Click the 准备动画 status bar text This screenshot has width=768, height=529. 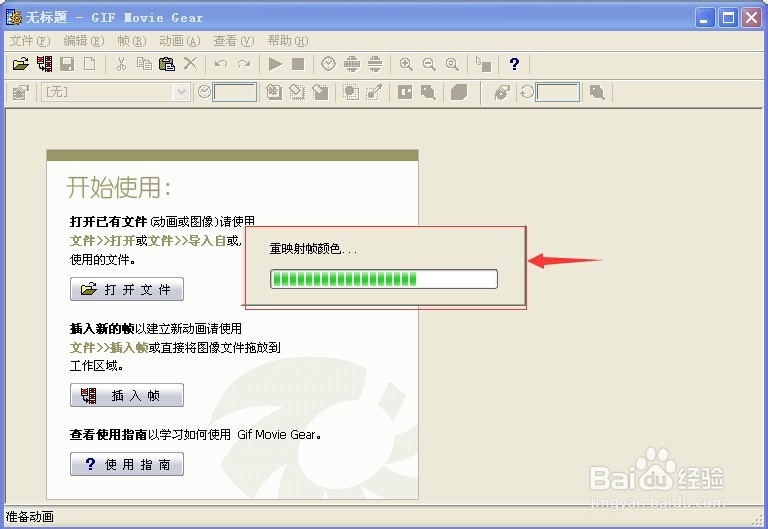coord(29,517)
